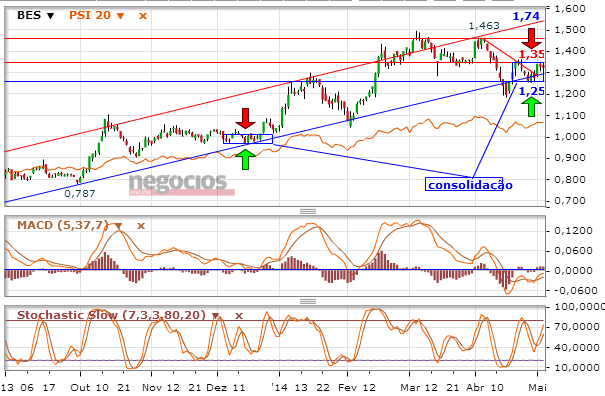This screenshot has height=396, width=605.
Task: Remove the PSI 20 comparison with its x
Action: click(143, 16)
